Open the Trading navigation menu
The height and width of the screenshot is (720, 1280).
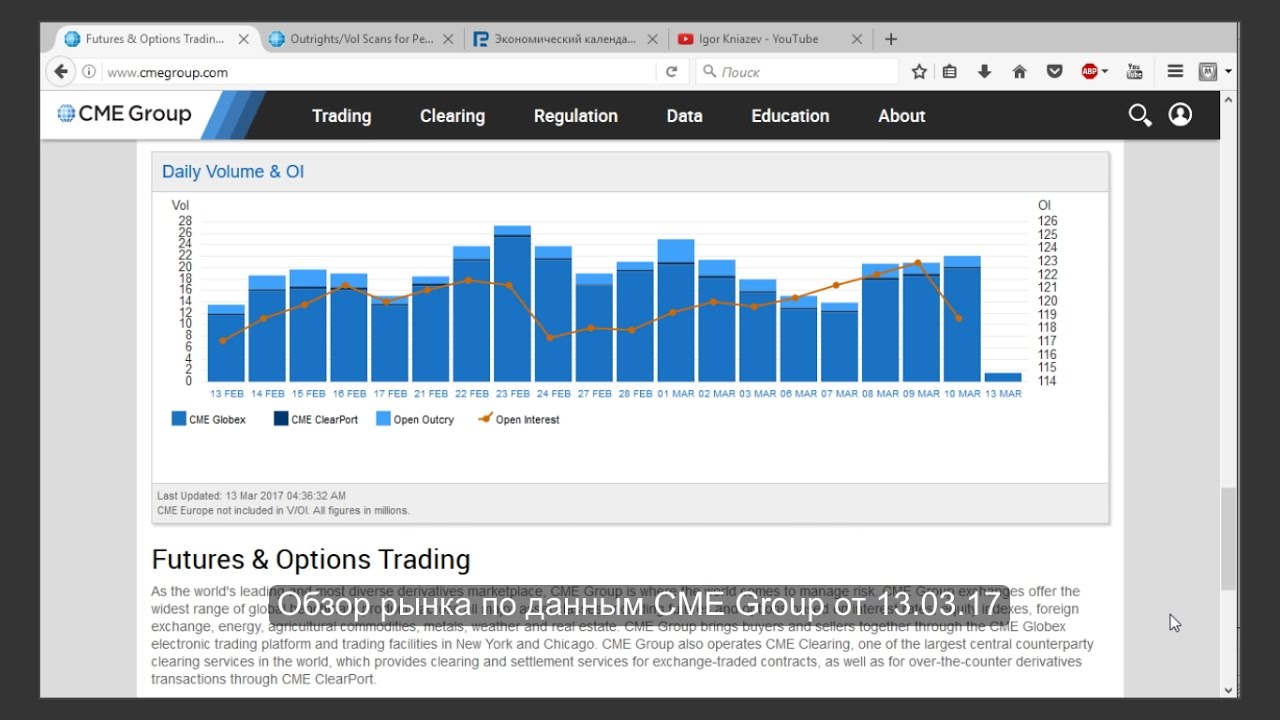[341, 116]
